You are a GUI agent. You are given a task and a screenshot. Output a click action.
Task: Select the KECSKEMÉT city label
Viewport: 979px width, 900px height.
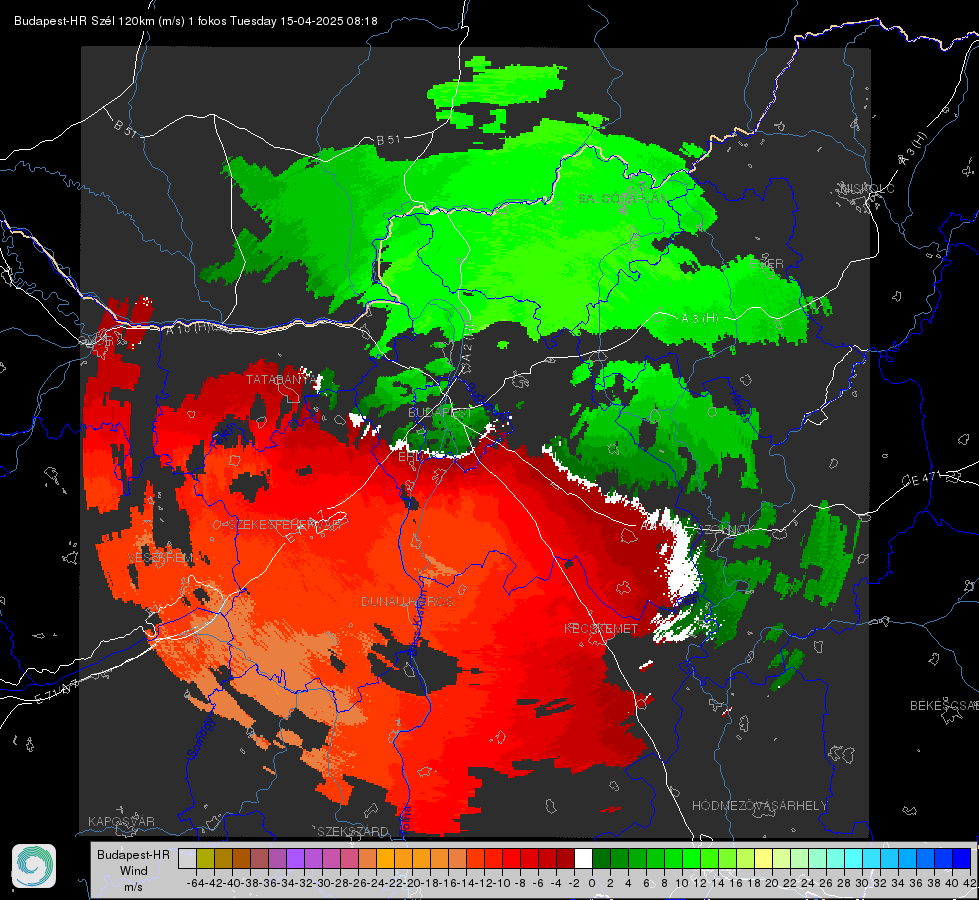[601, 628]
